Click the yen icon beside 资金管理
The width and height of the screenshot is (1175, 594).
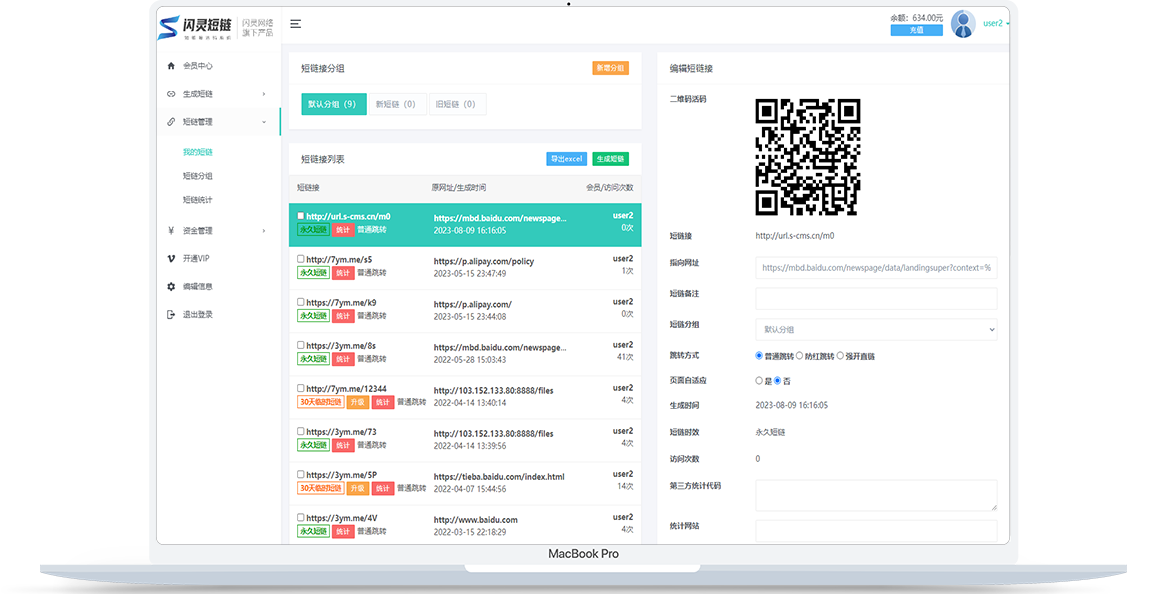171,231
